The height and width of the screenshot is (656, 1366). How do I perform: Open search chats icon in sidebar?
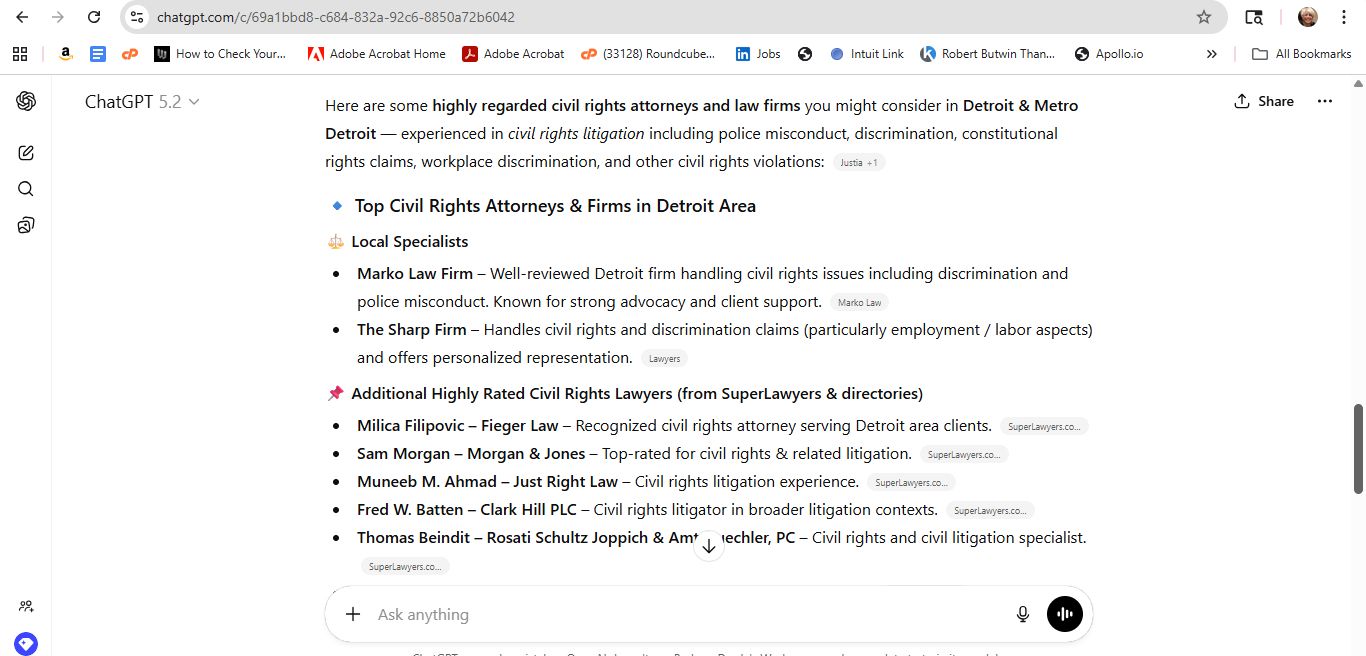[x=26, y=189]
